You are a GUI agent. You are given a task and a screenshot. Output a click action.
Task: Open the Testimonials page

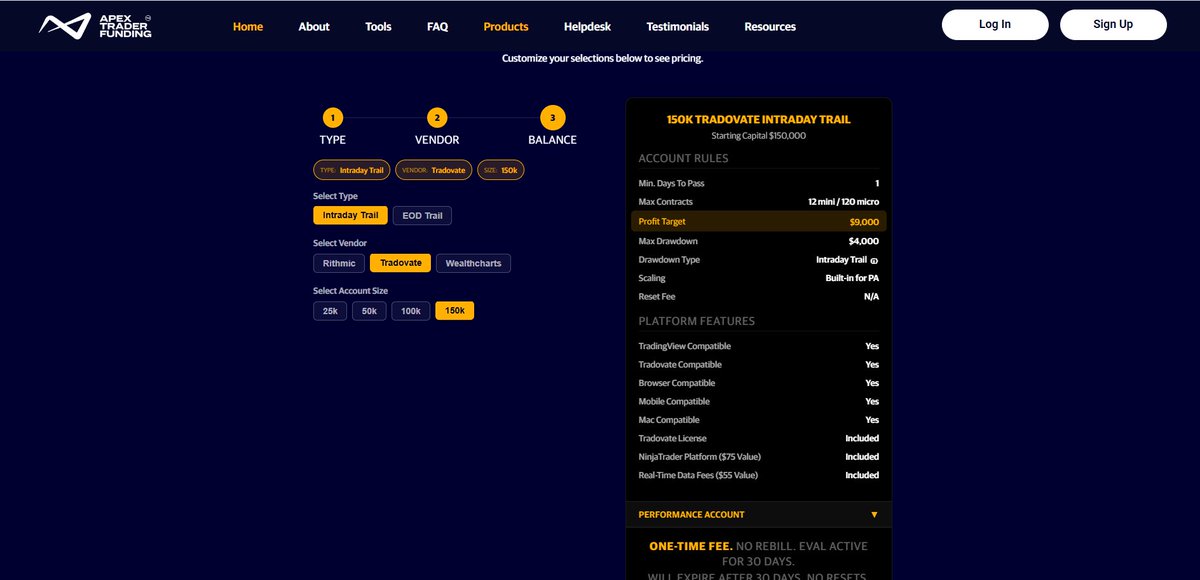coord(678,26)
